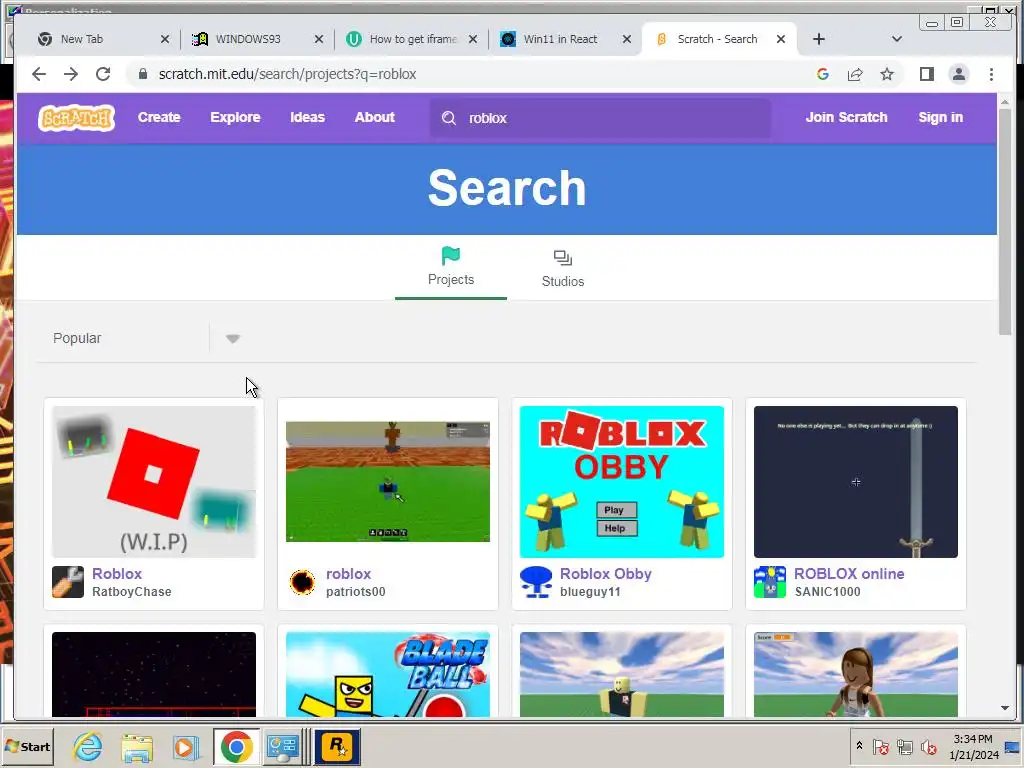The height and width of the screenshot is (768, 1024).
Task: Reload the Scratch search page
Action: click(x=103, y=74)
